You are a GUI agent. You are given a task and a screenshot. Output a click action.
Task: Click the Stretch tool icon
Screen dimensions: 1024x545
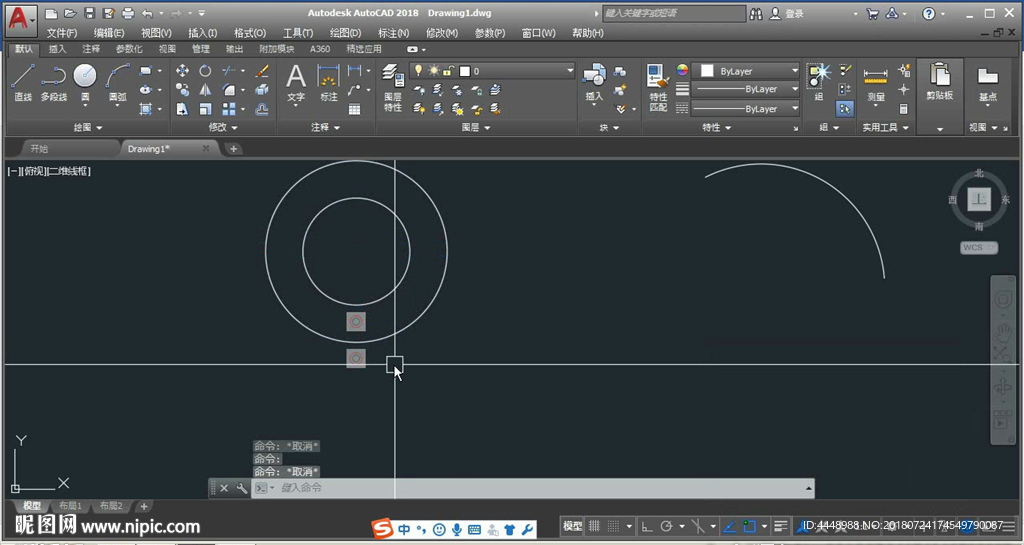click(x=182, y=109)
